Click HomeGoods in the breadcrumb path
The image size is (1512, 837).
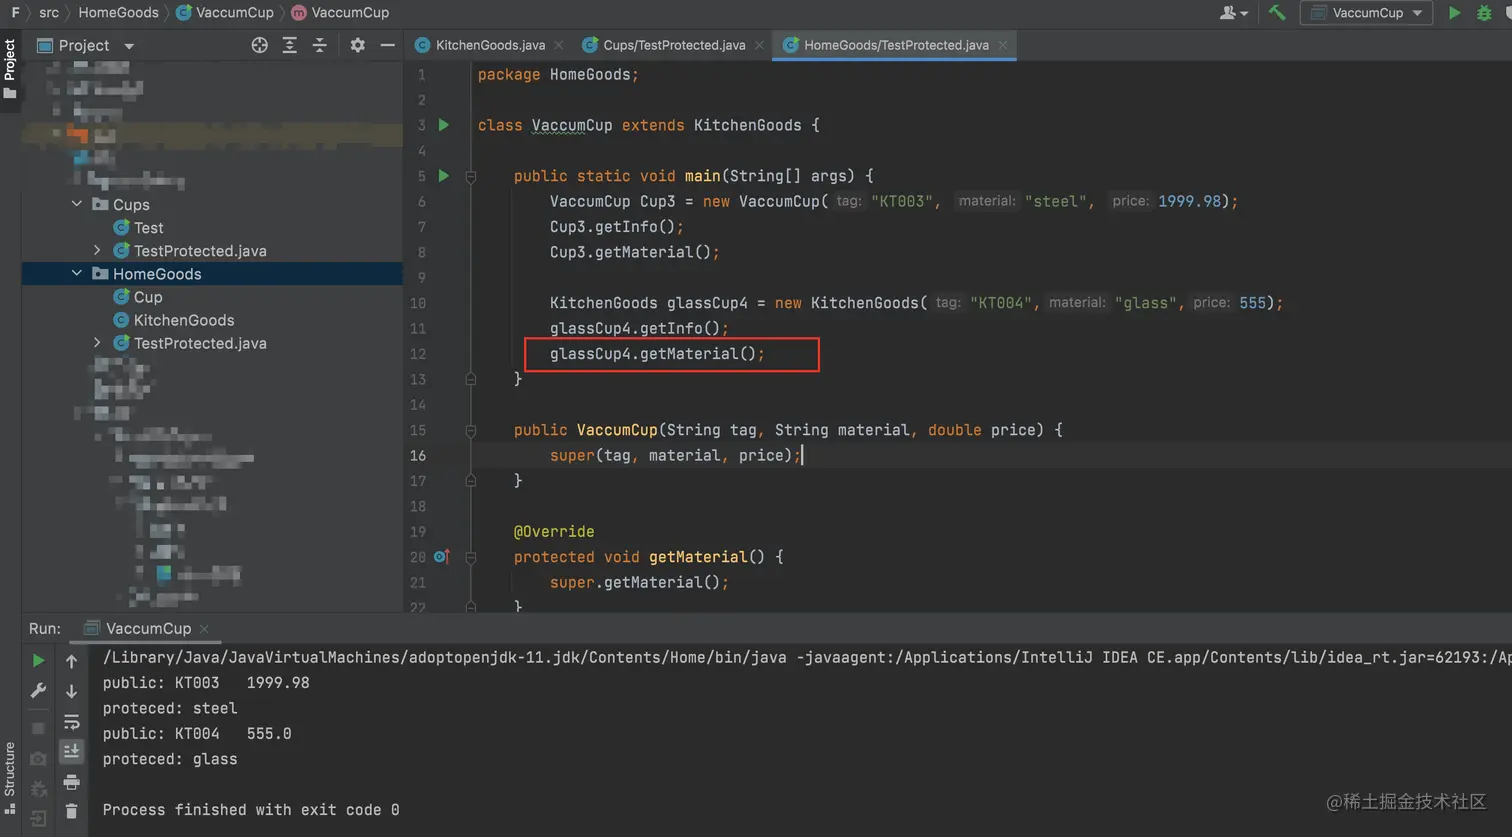pos(118,13)
